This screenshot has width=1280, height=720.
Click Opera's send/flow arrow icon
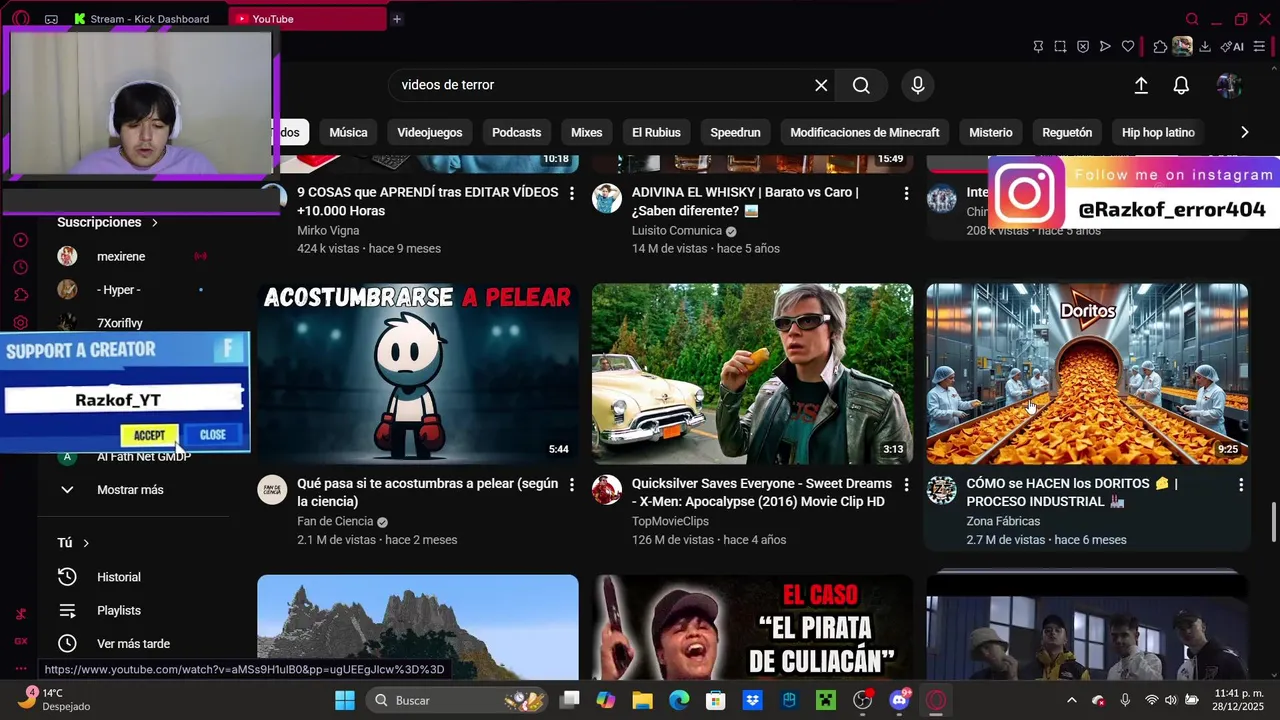click(1105, 46)
